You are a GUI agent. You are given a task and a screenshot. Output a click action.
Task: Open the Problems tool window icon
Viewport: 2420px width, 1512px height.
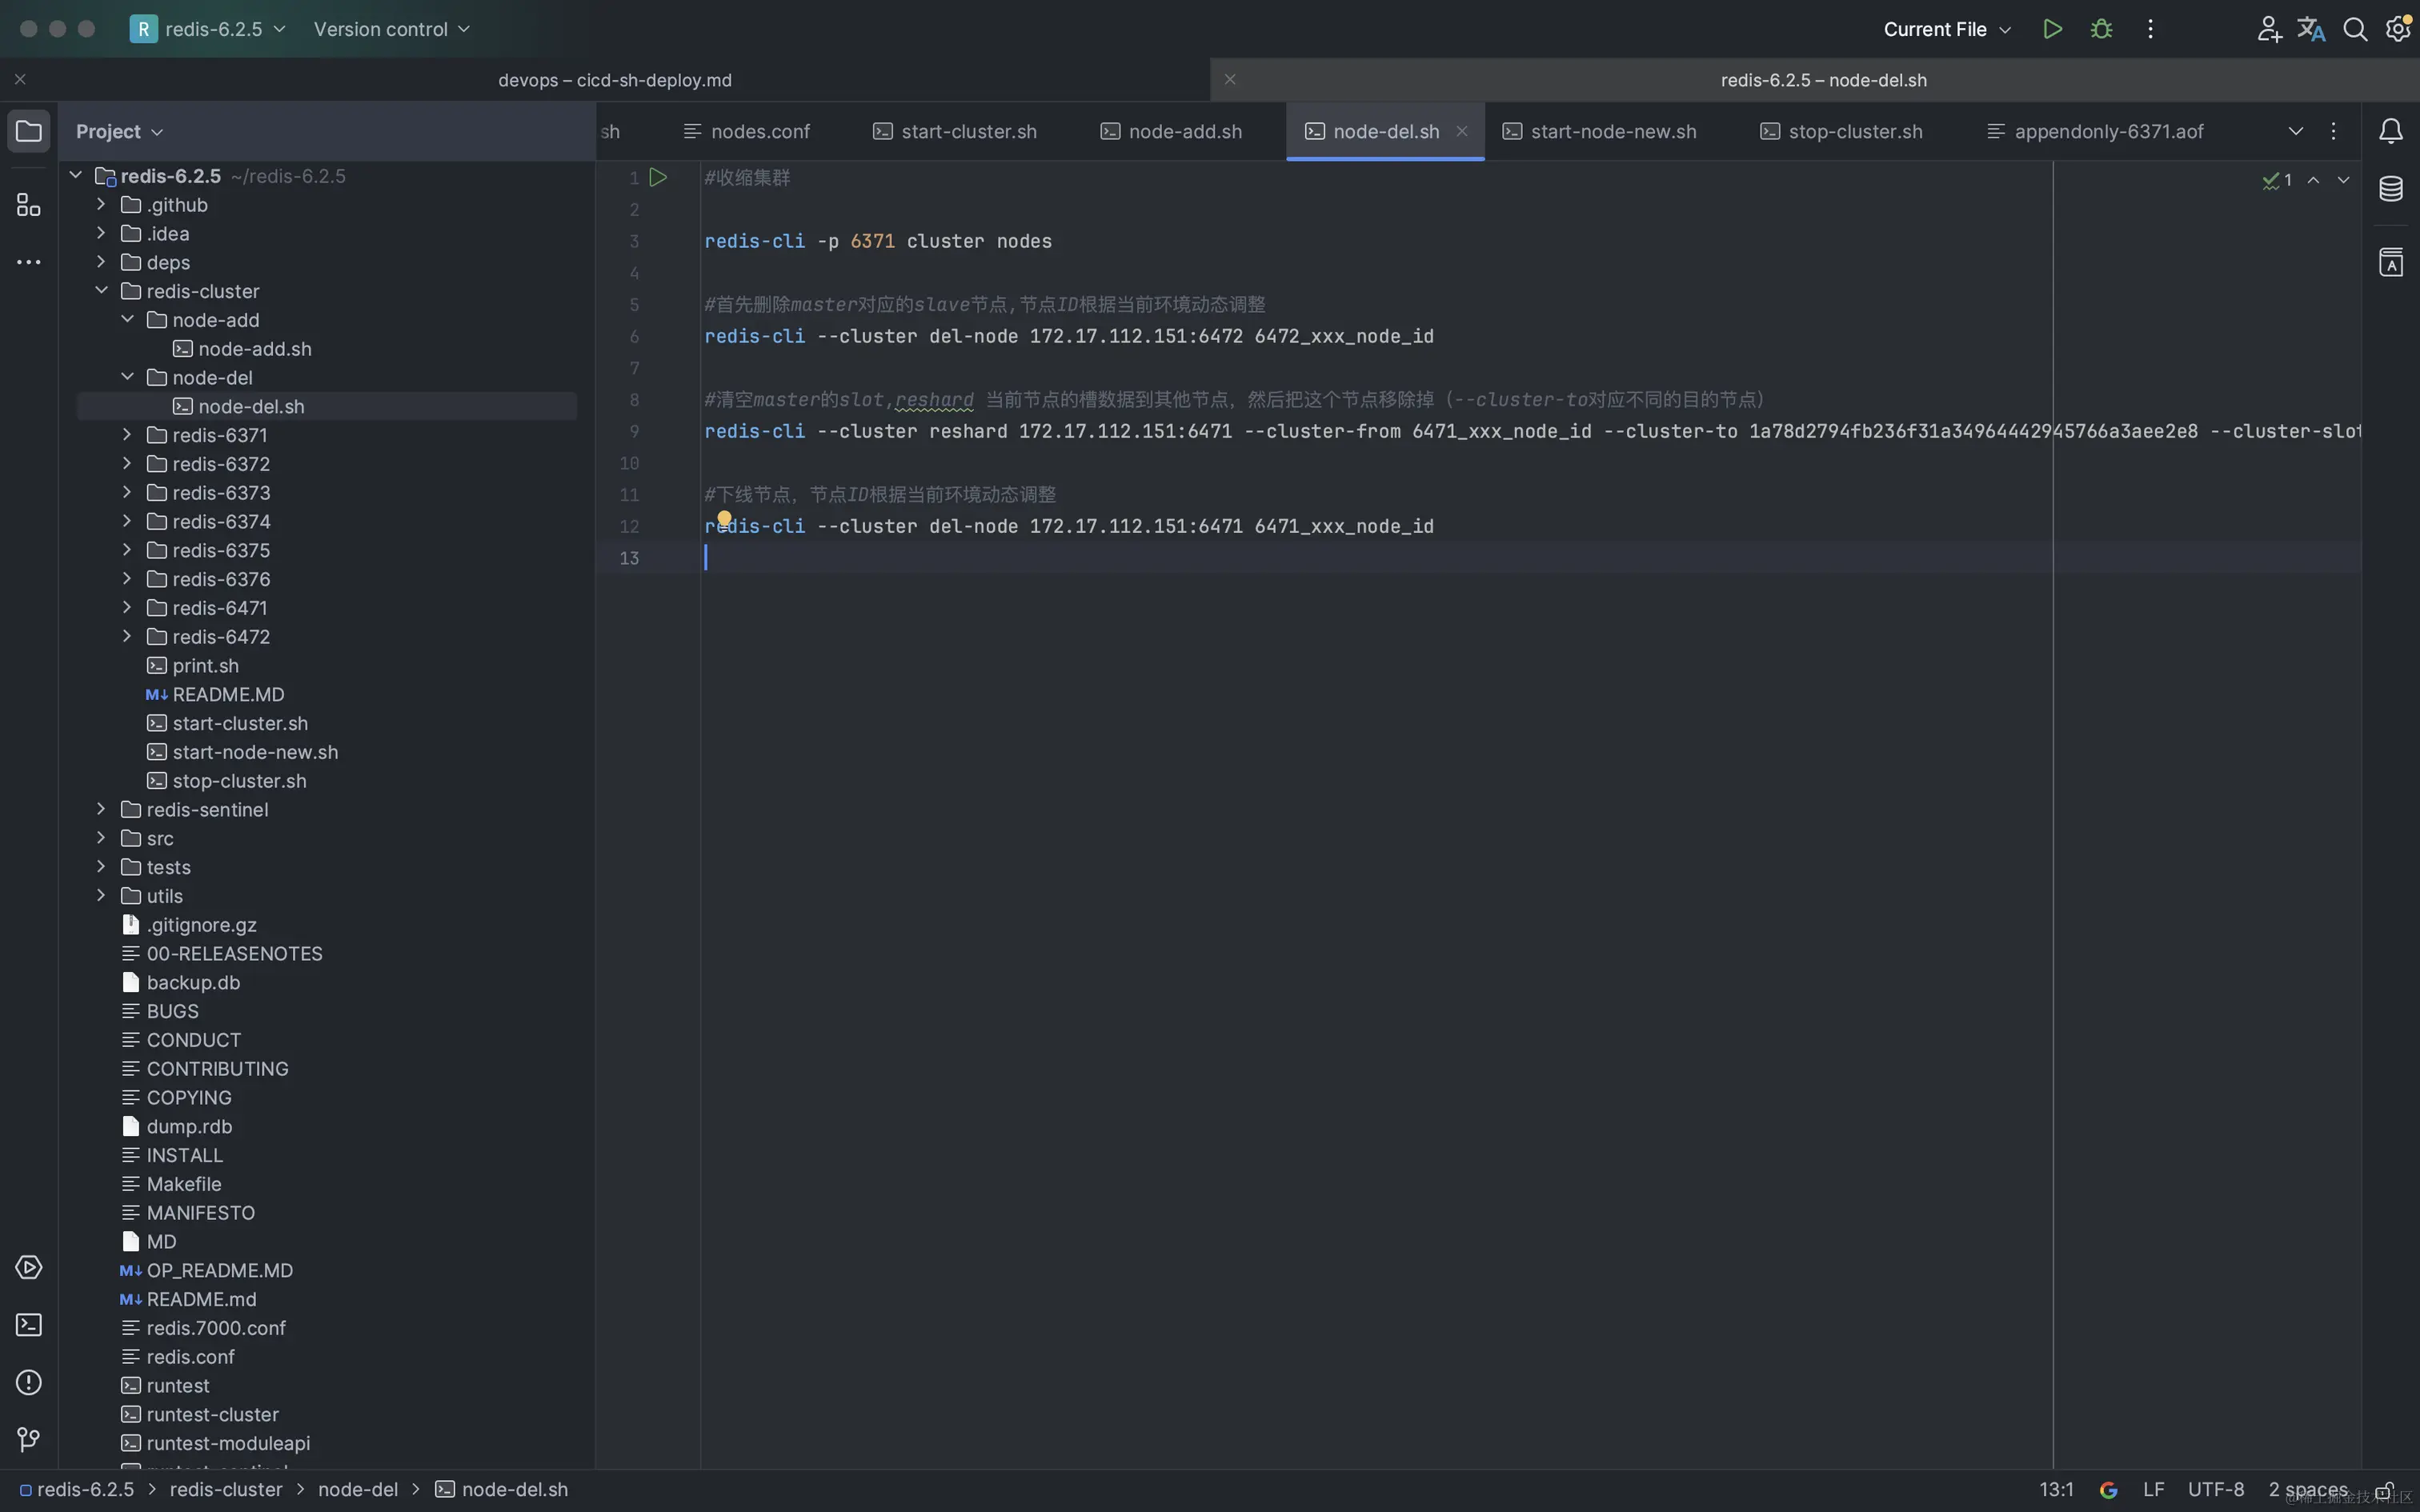tap(29, 1382)
